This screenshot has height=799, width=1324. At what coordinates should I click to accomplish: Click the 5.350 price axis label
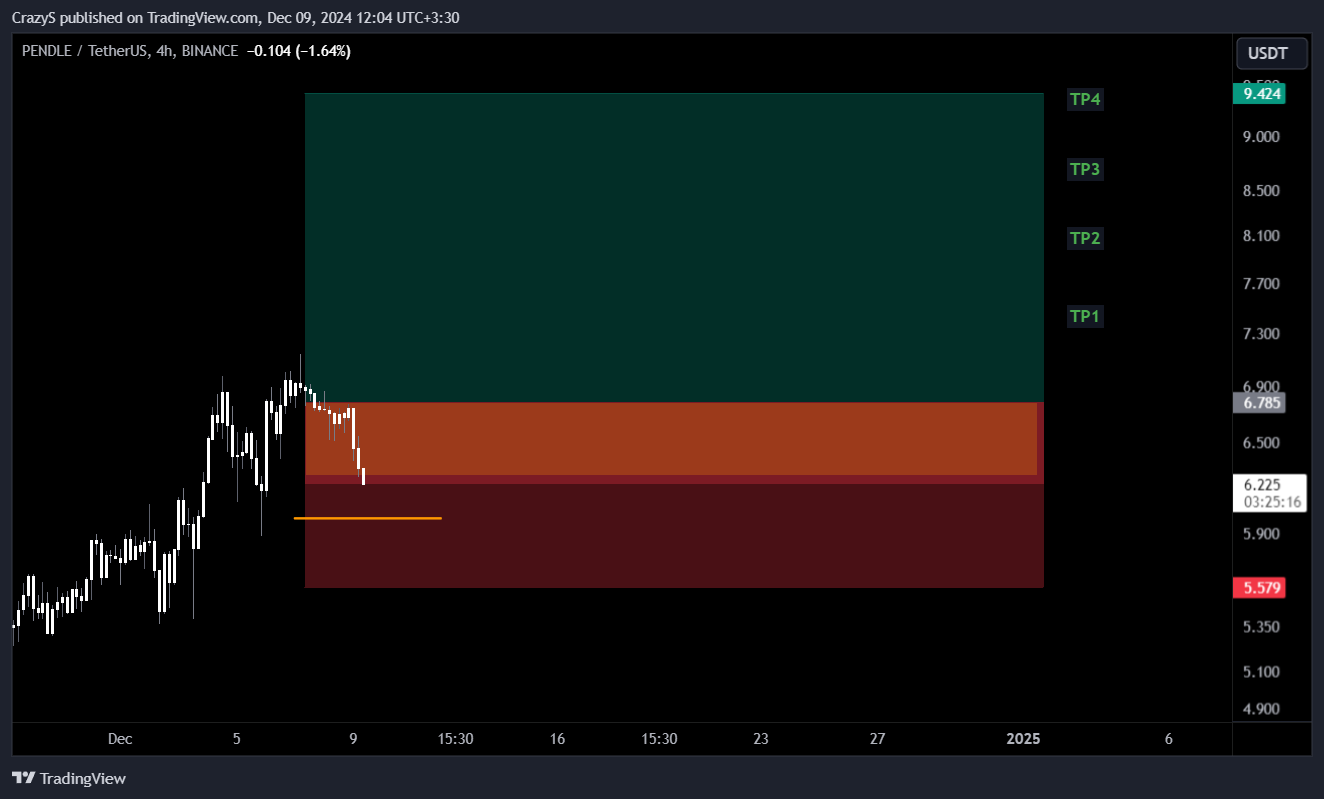point(1262,627)
